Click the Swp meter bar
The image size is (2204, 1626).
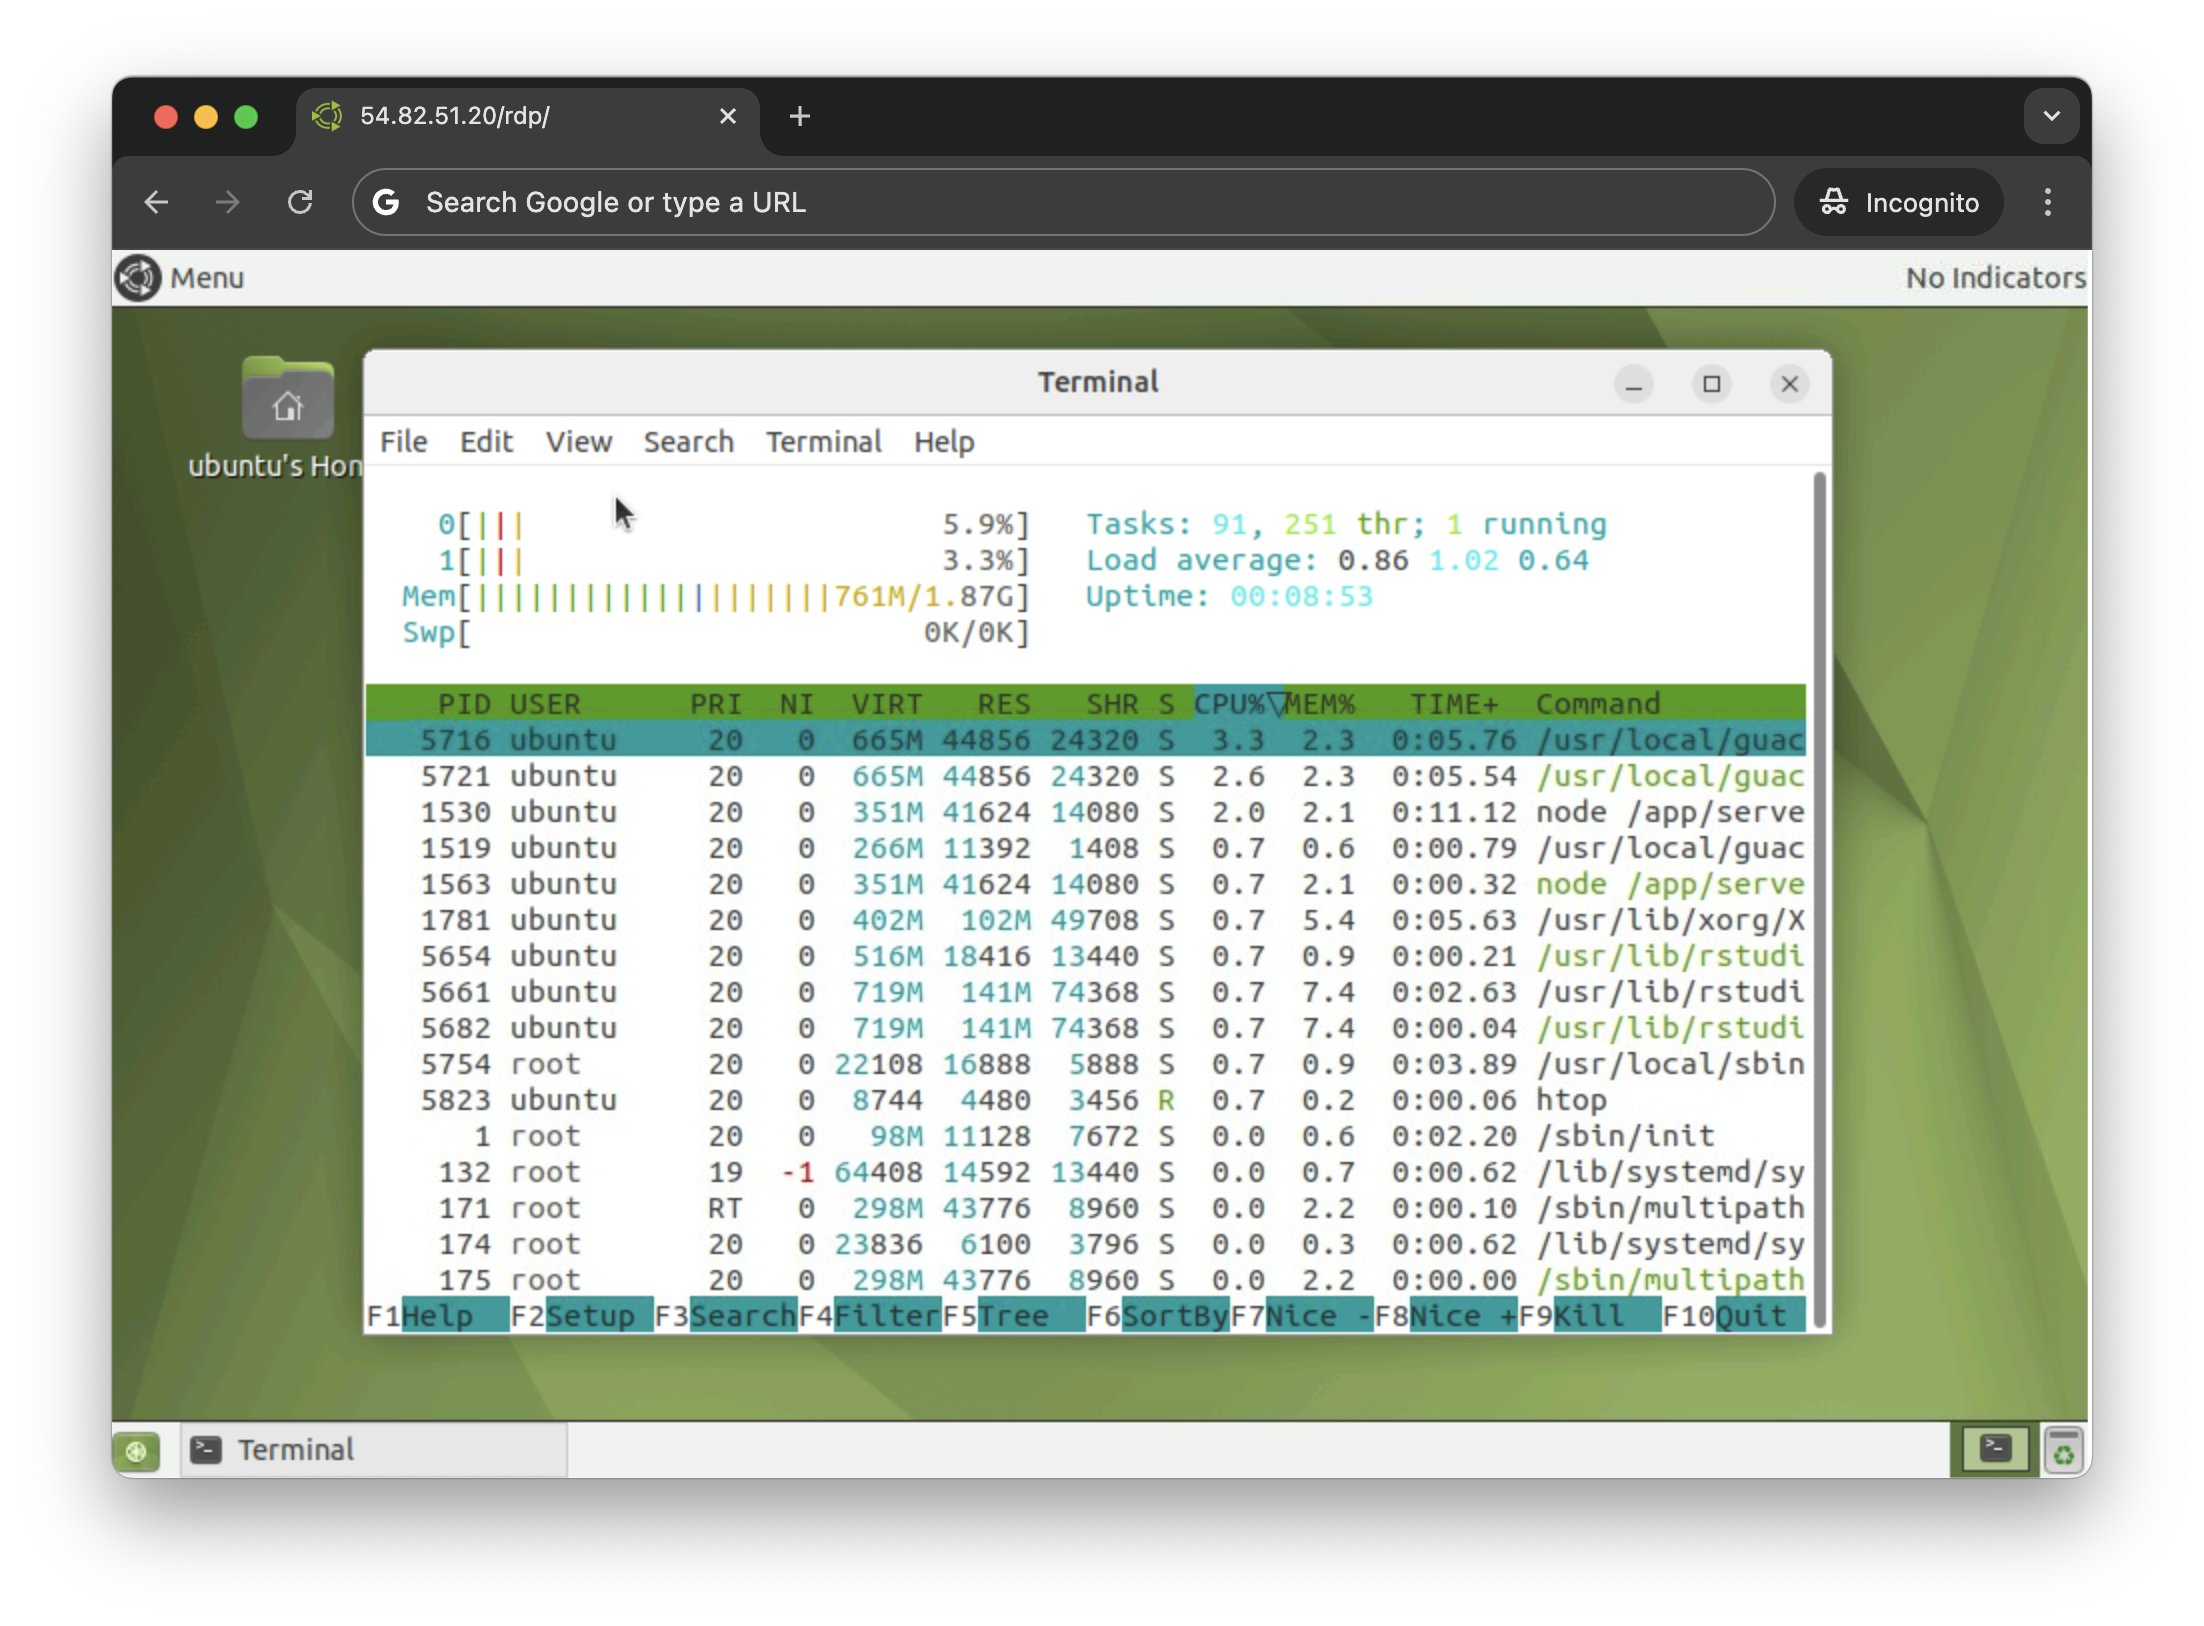[x=716, y=632]
